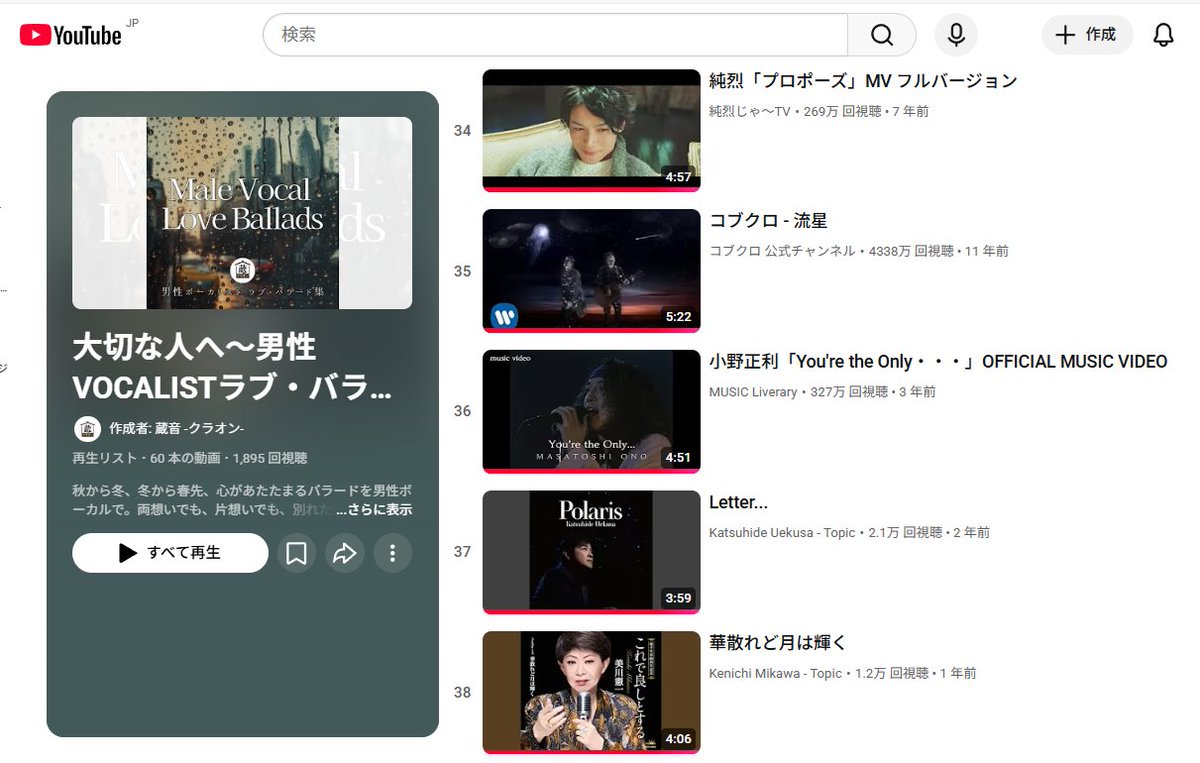Click the 4:57 duration badge
Image resolution: width=1200 pixels, height=763 pixels.
click(678, 177)
